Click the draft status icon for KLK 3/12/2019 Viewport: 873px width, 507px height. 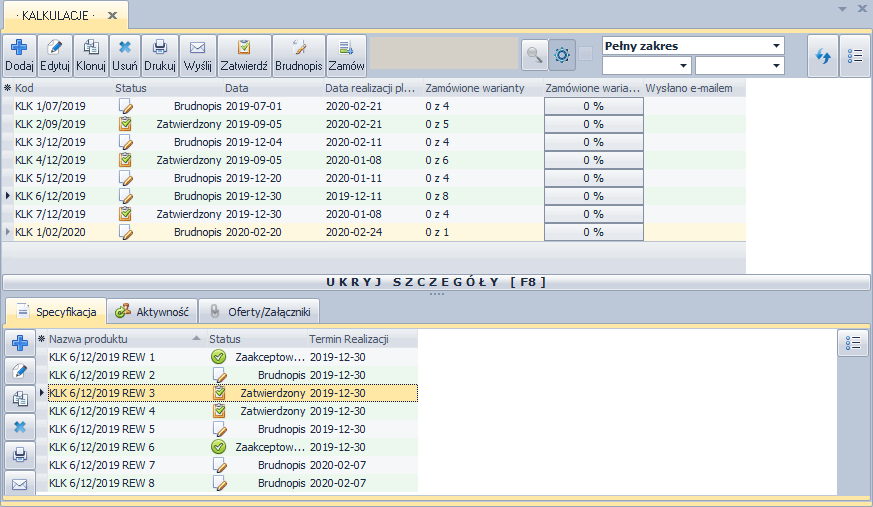tap(126, 142)
